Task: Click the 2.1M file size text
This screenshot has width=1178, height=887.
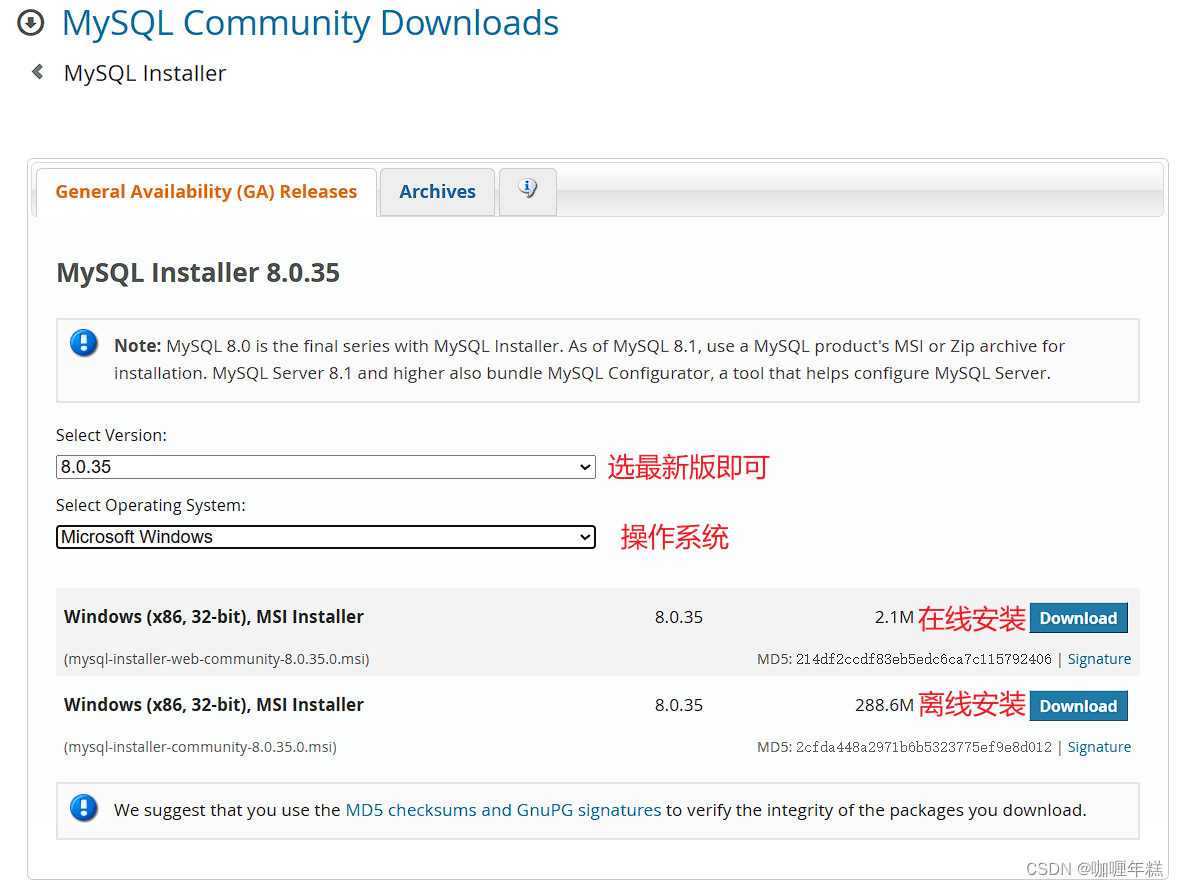Action: click(894, 617)
